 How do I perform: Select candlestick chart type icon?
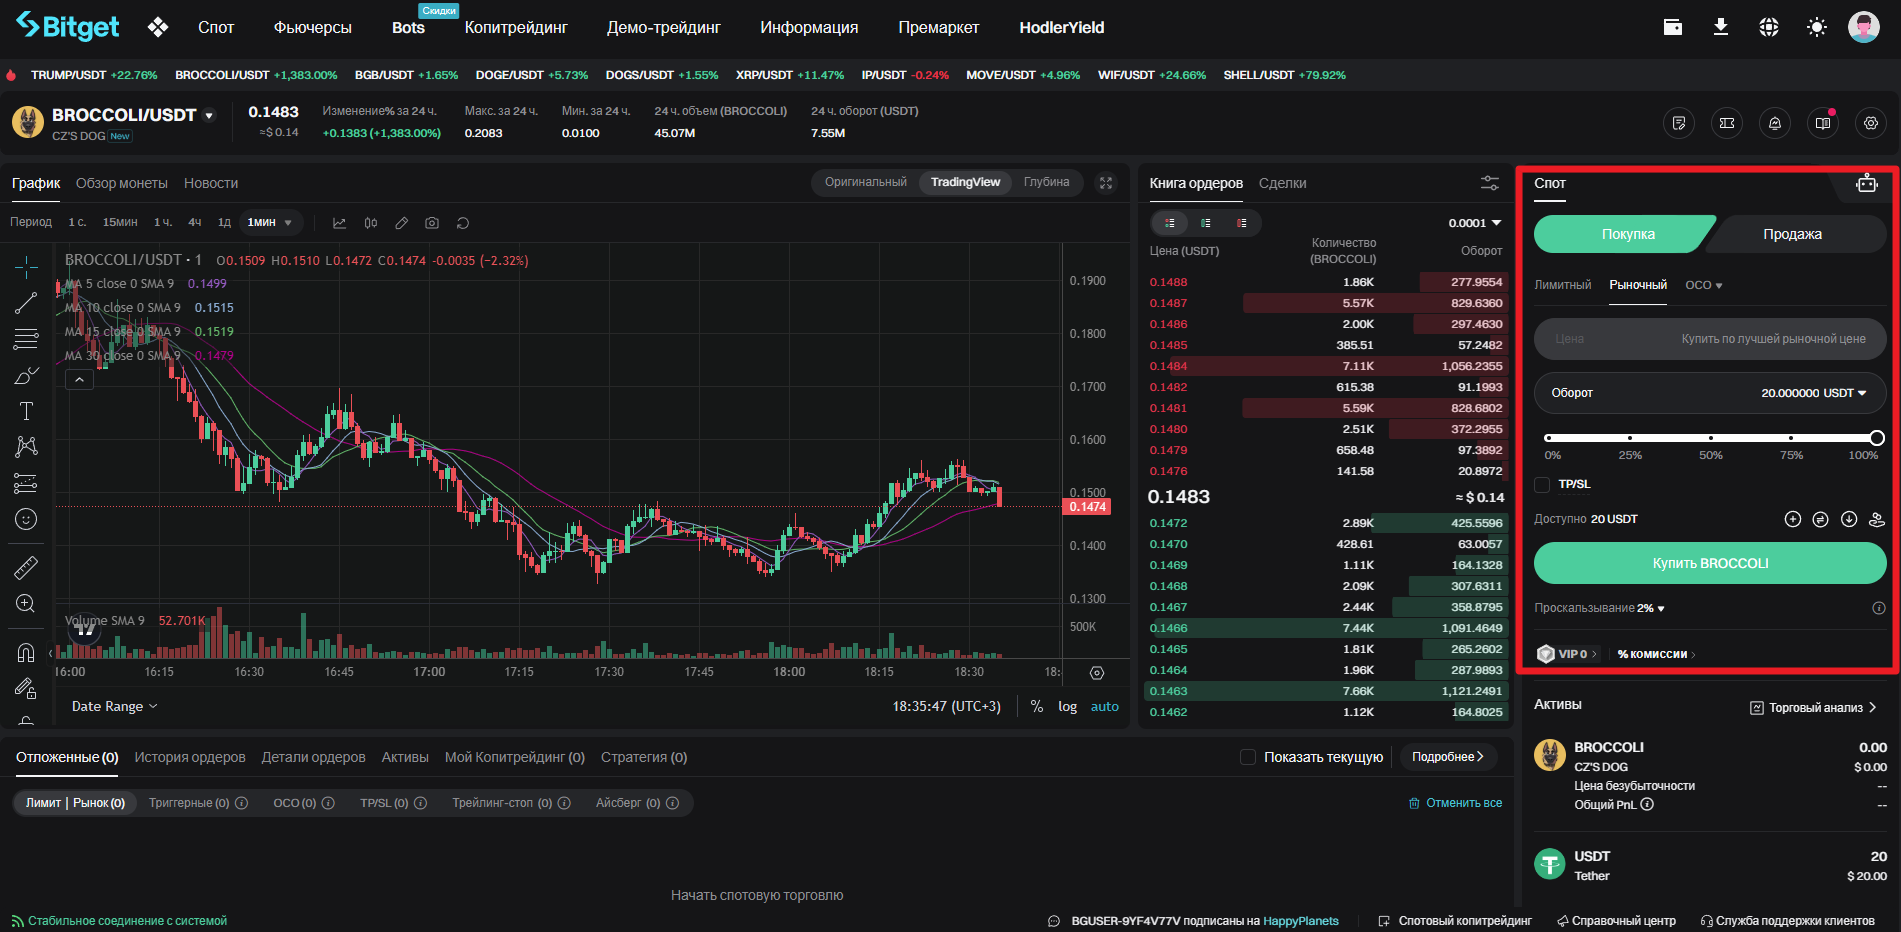tap(371, 223)
